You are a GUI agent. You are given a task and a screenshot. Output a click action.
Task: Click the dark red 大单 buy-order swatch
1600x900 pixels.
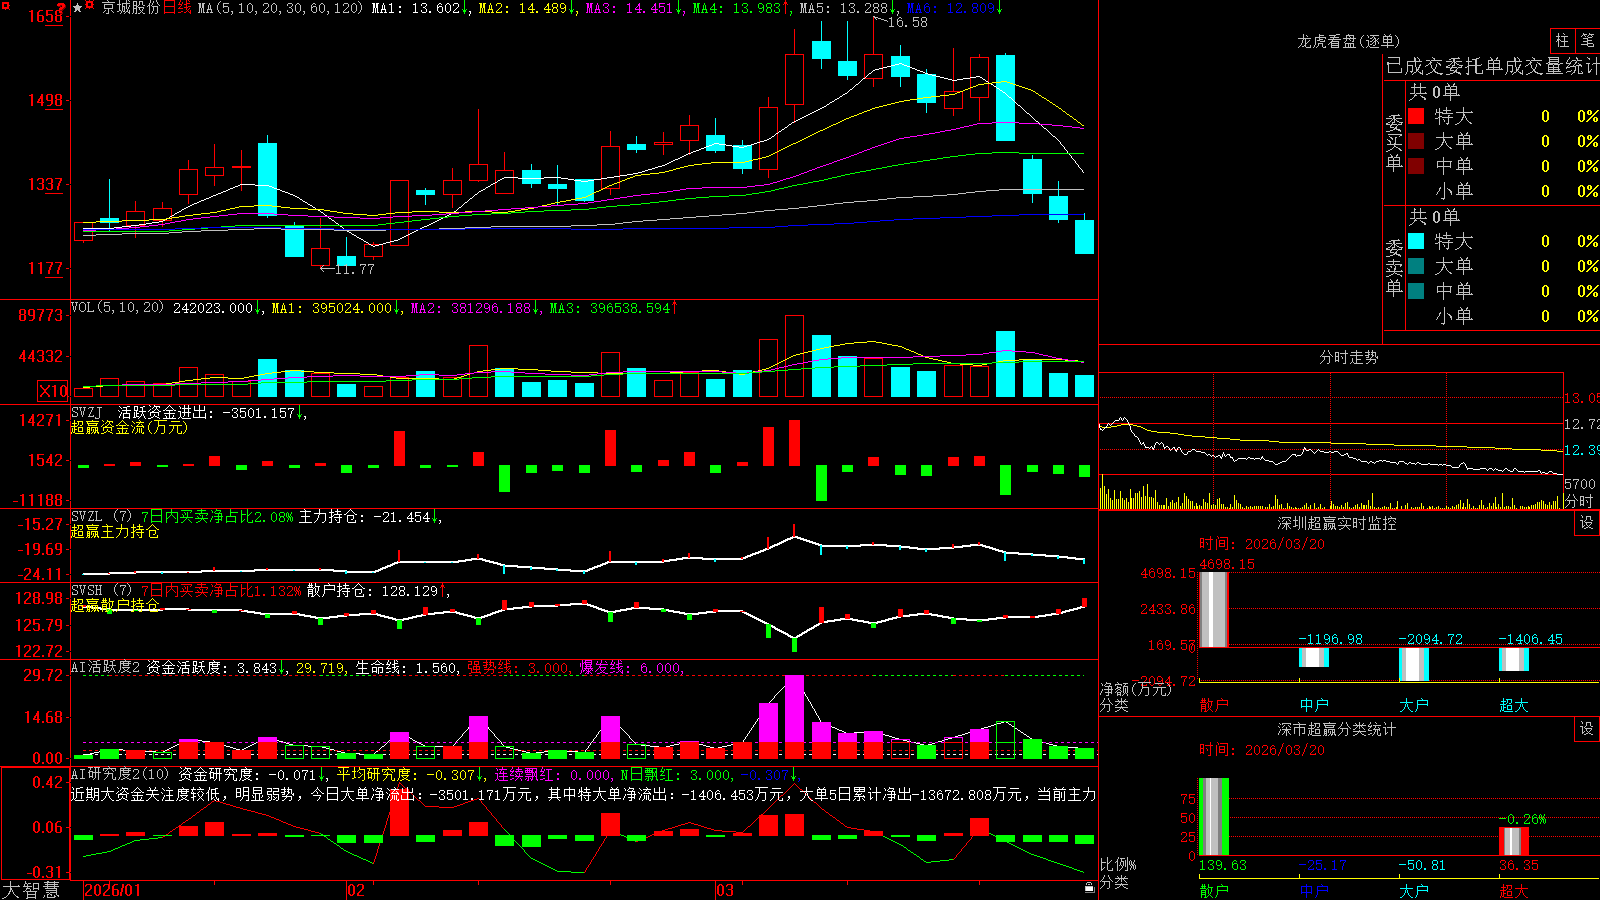tap(1416, 141)
